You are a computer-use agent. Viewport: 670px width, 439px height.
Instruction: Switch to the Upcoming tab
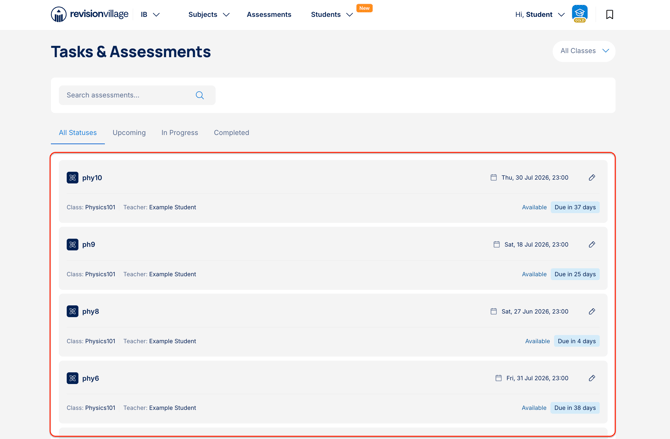click(129, 133)
